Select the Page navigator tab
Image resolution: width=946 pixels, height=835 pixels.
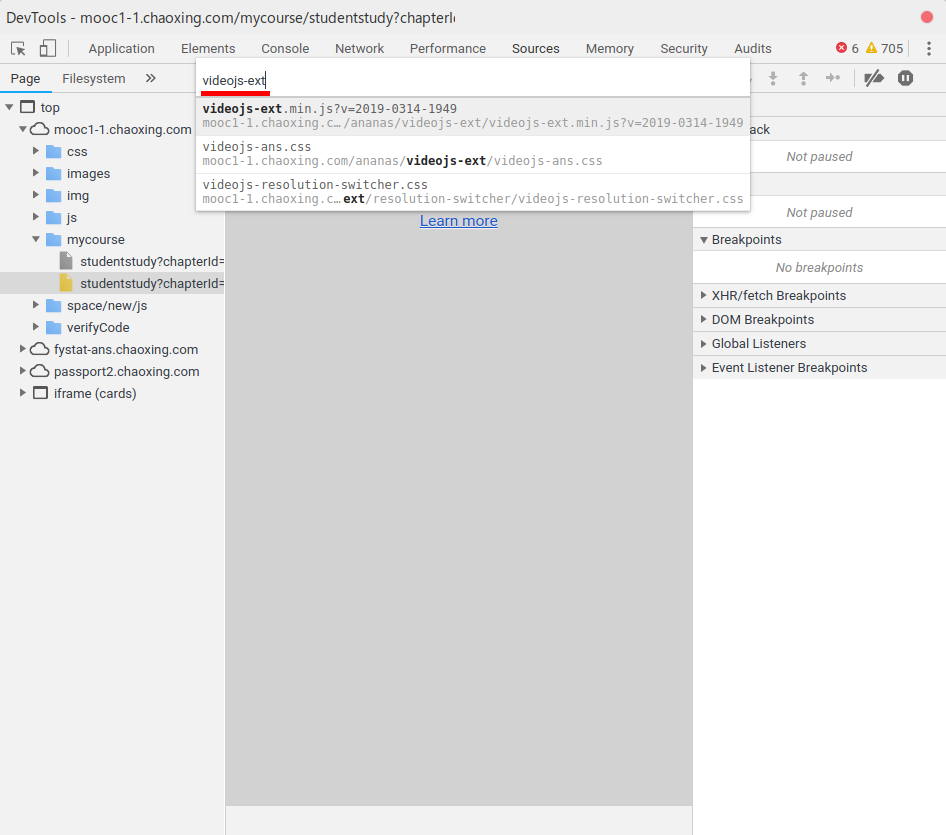(25, 78)
